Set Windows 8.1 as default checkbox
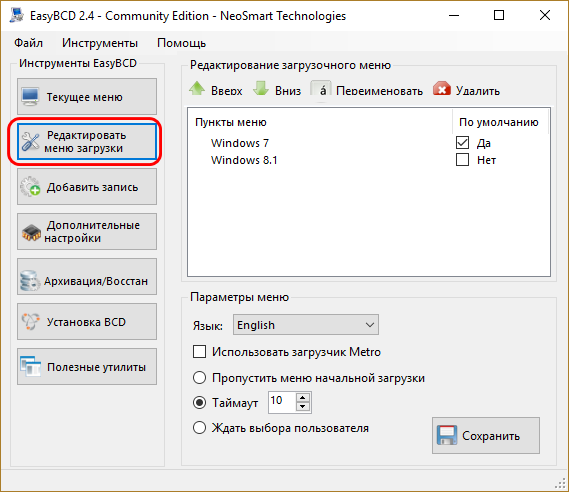The height and width of the screenshot is (492, 569). click(462, 160)
